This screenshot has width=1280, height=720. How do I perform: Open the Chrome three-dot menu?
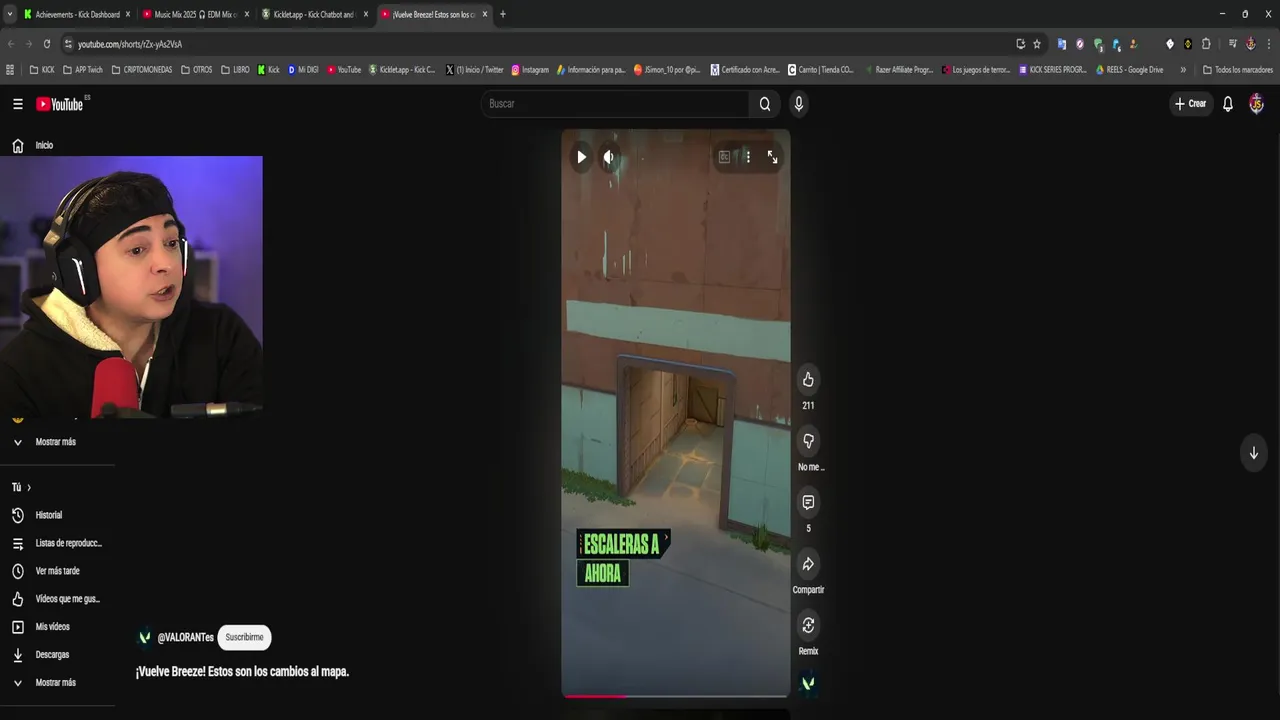pos(1268,44)
